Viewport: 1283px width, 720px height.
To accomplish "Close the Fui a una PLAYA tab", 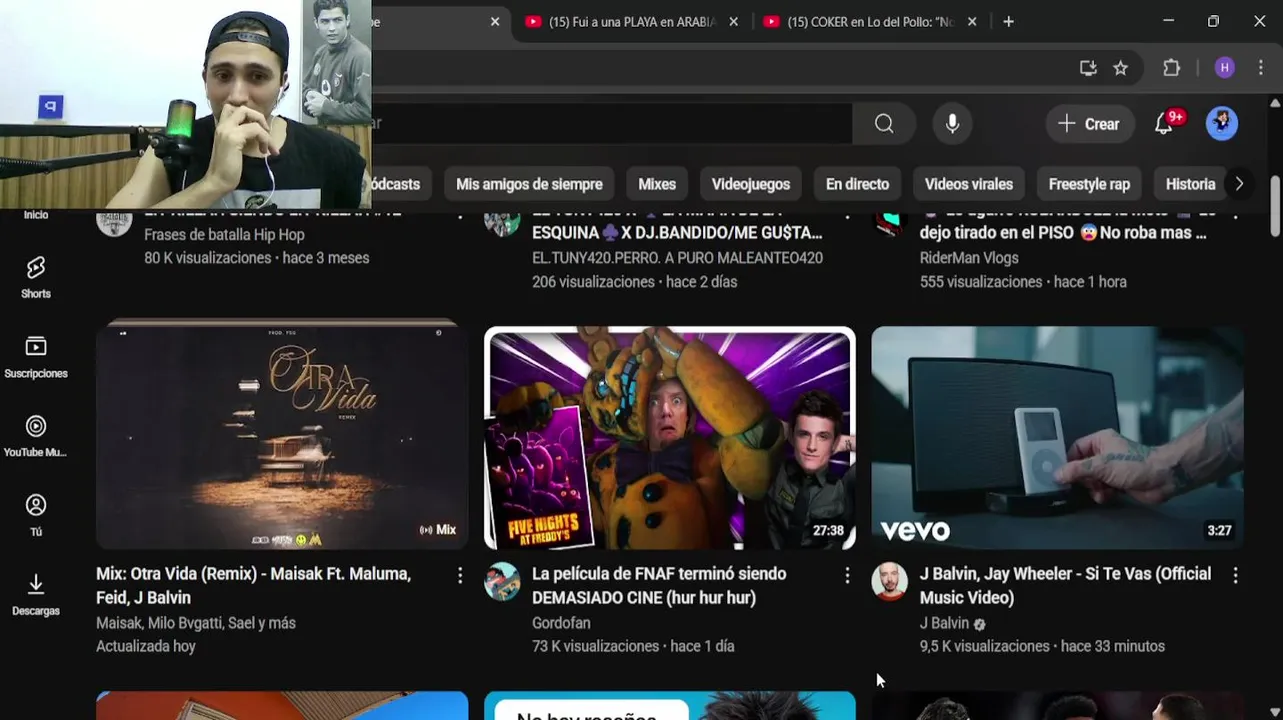I will coord(733,21).
